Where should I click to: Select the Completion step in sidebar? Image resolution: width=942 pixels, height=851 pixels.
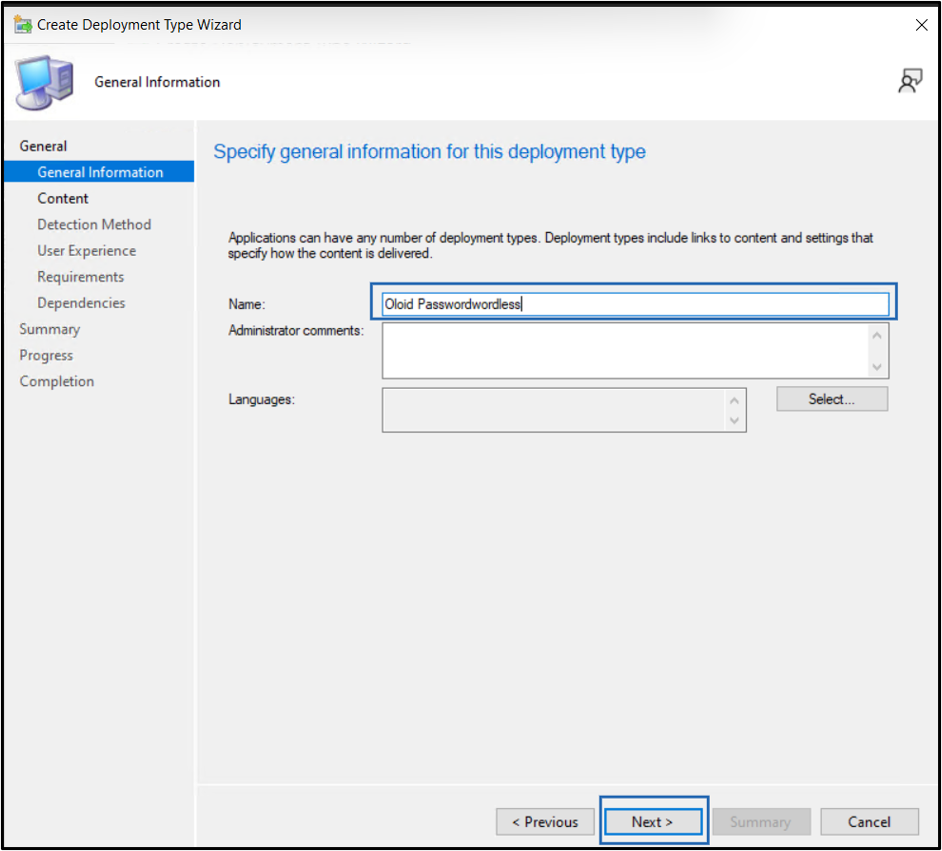point(56,381)
